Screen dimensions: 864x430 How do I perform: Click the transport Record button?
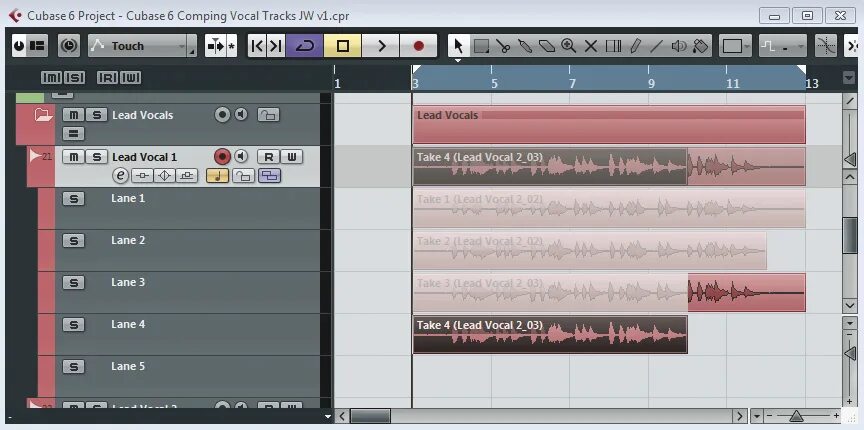point(418,46)
